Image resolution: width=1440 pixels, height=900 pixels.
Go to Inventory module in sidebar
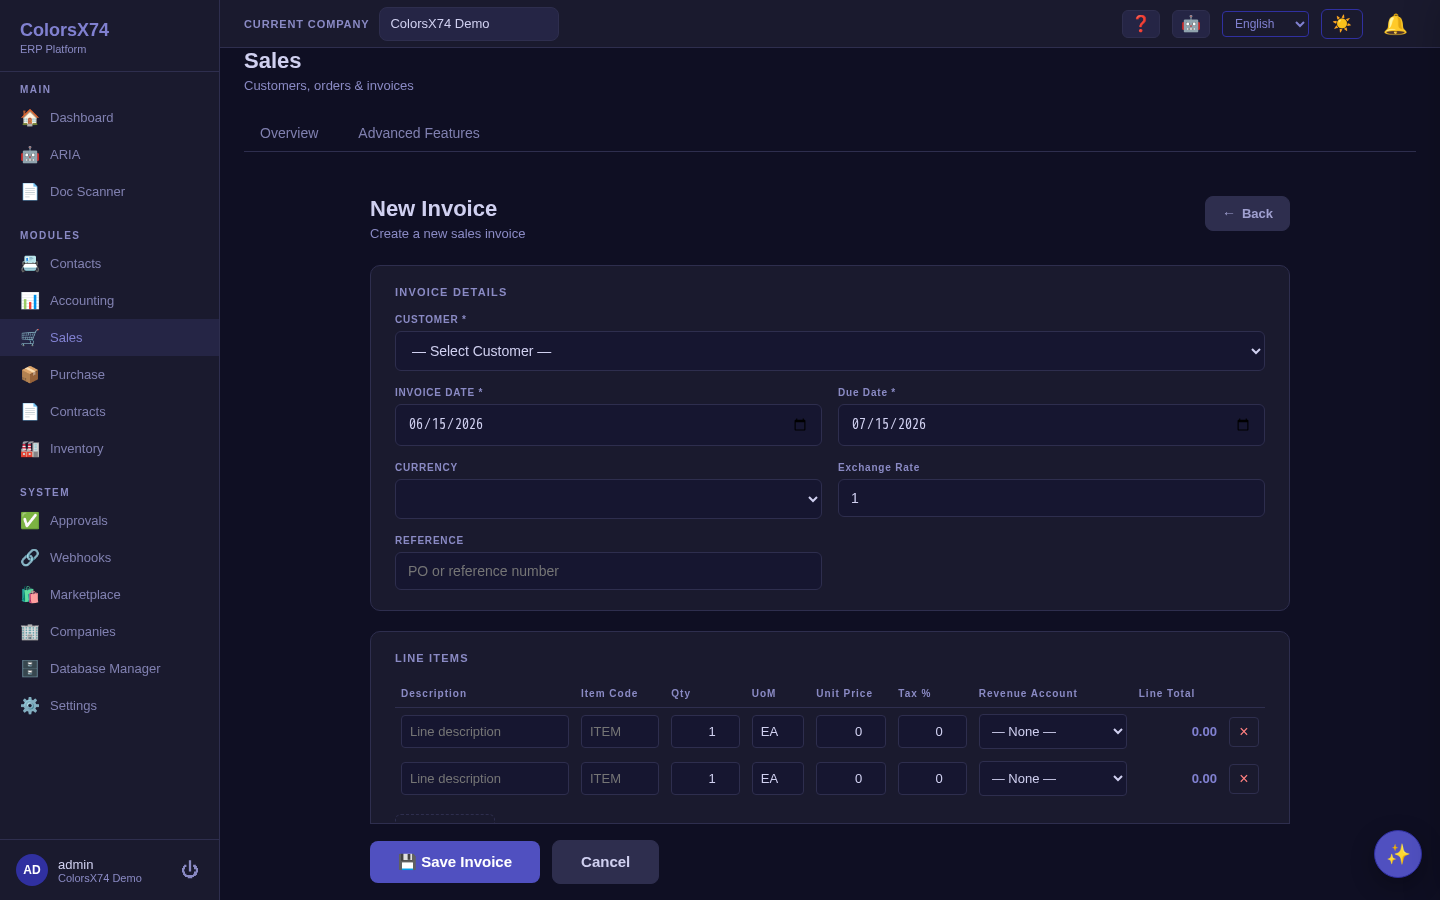coord(109,449)
